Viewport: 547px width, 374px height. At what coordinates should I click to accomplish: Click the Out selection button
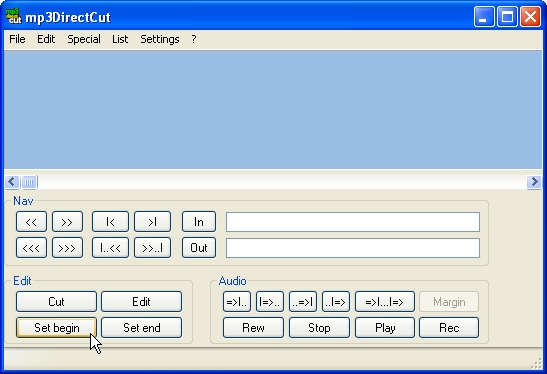[199, 248]
